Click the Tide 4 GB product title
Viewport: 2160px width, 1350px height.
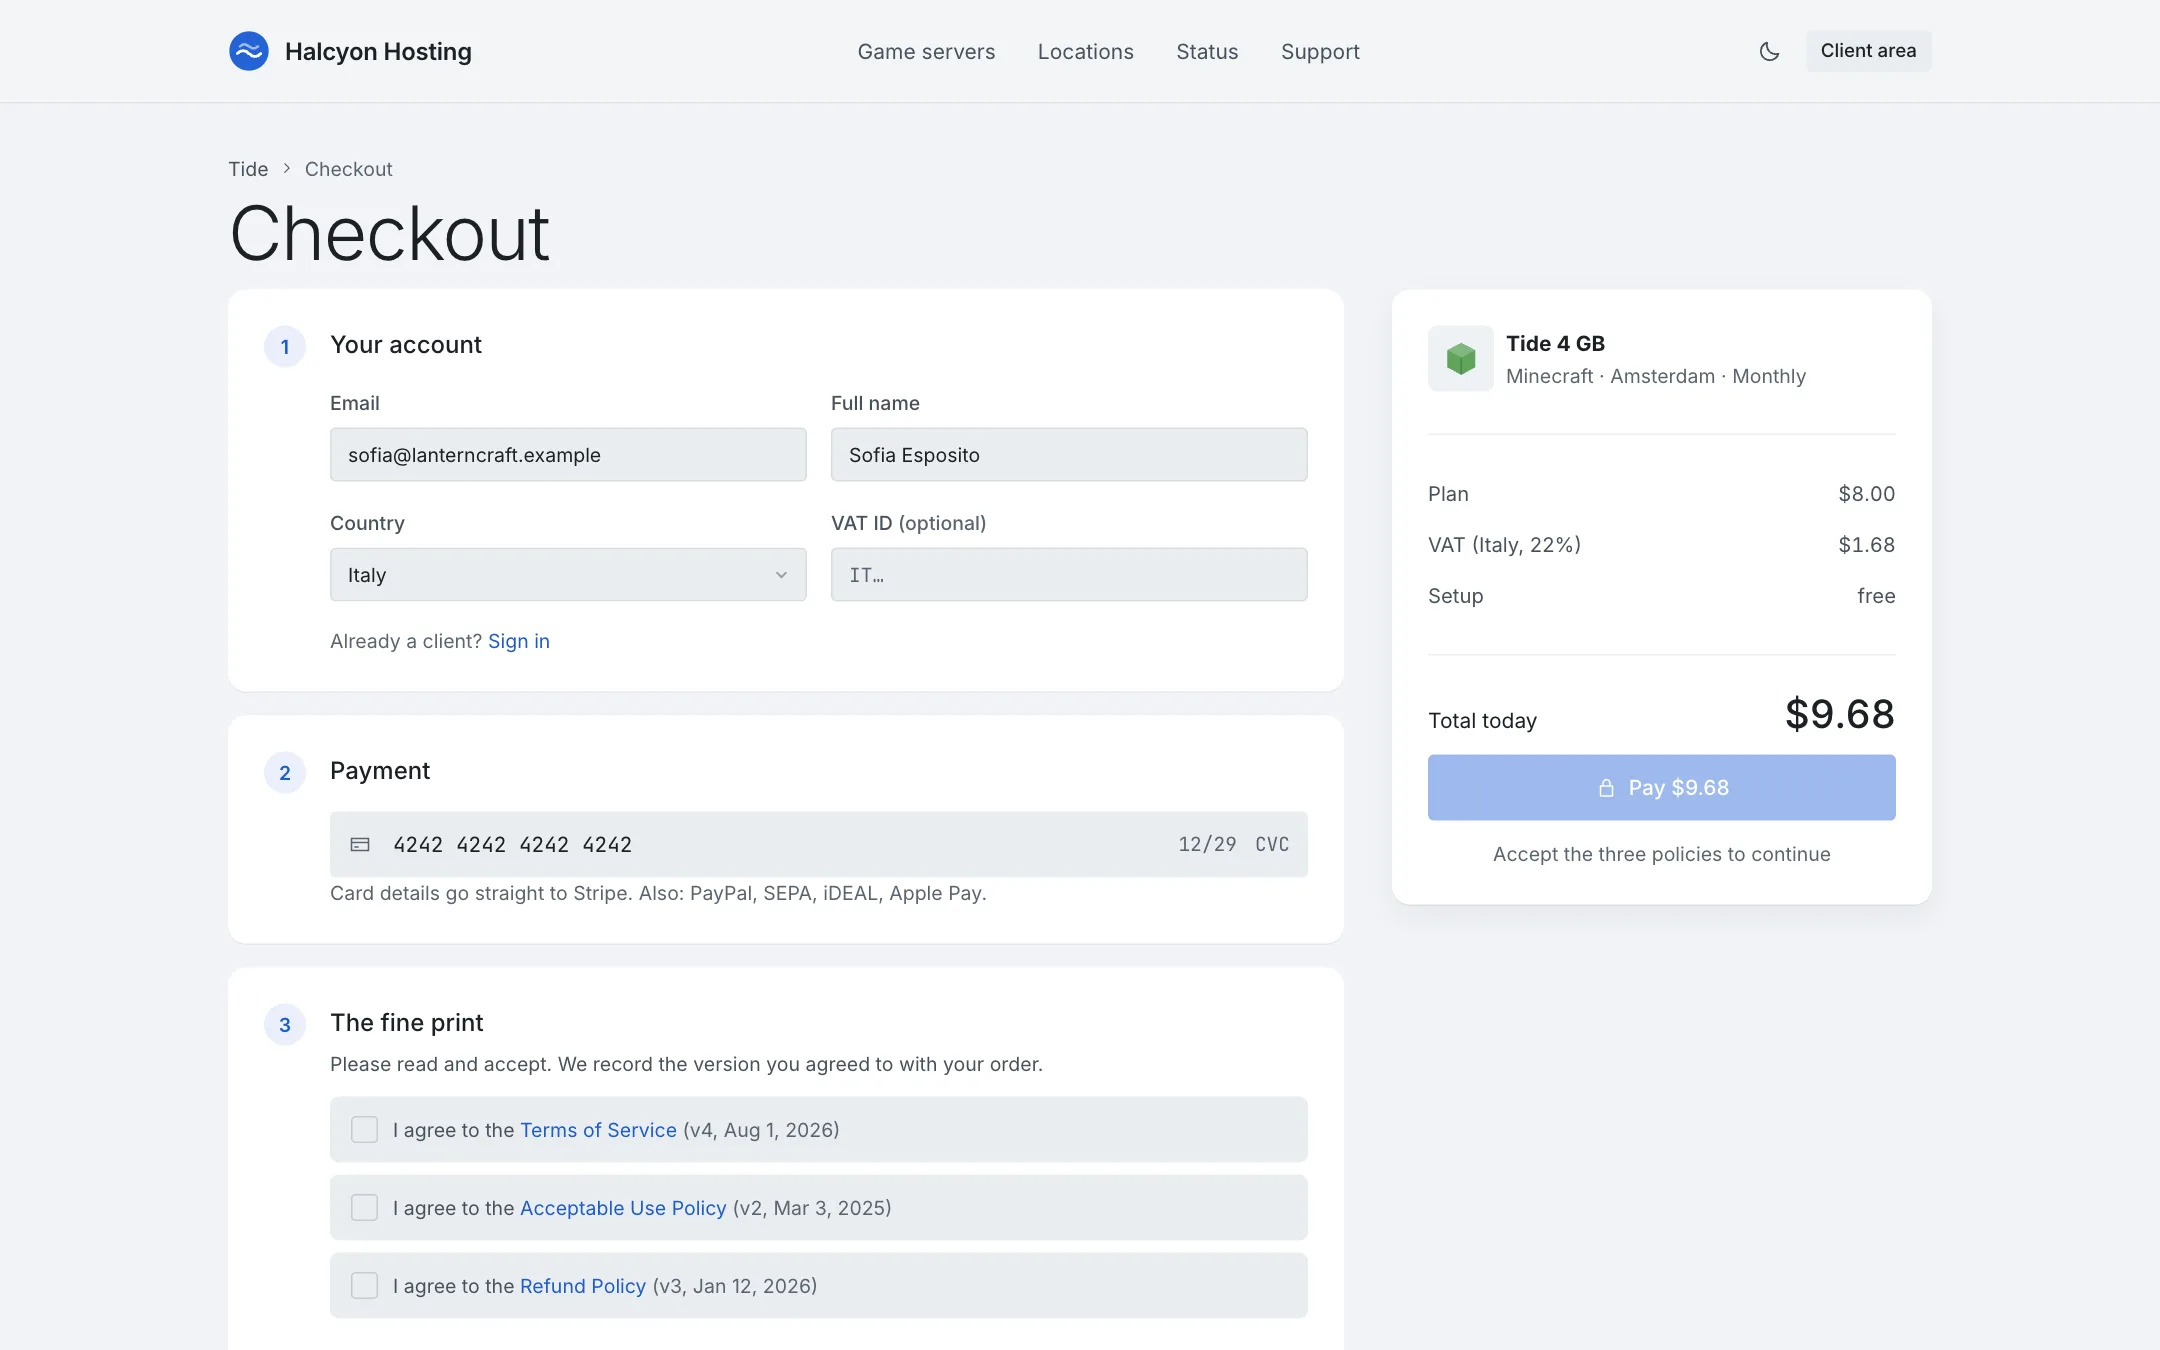pos(1555,343)
